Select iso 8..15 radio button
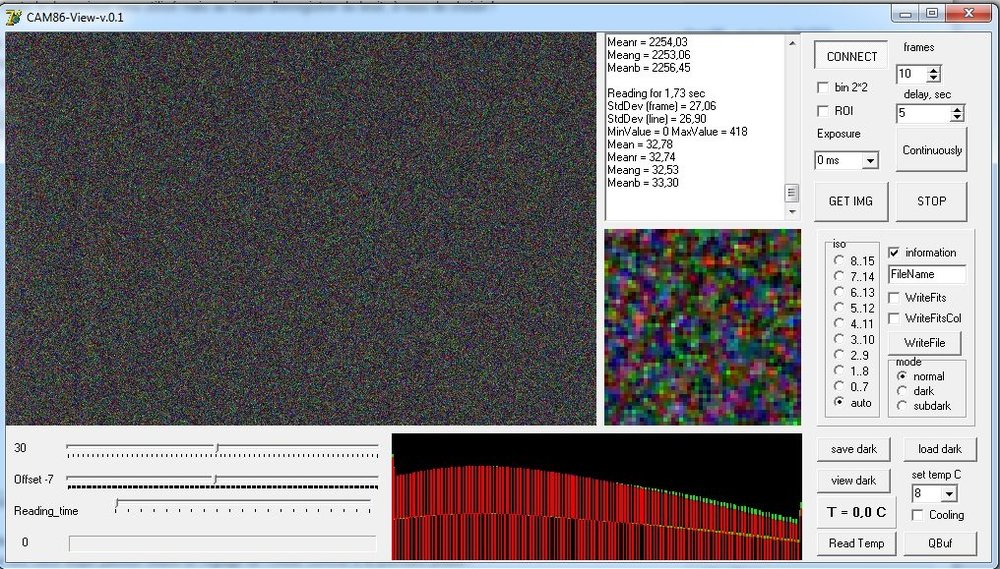The height and width of the screenshot is (569, 1000). tap(839, 260)
